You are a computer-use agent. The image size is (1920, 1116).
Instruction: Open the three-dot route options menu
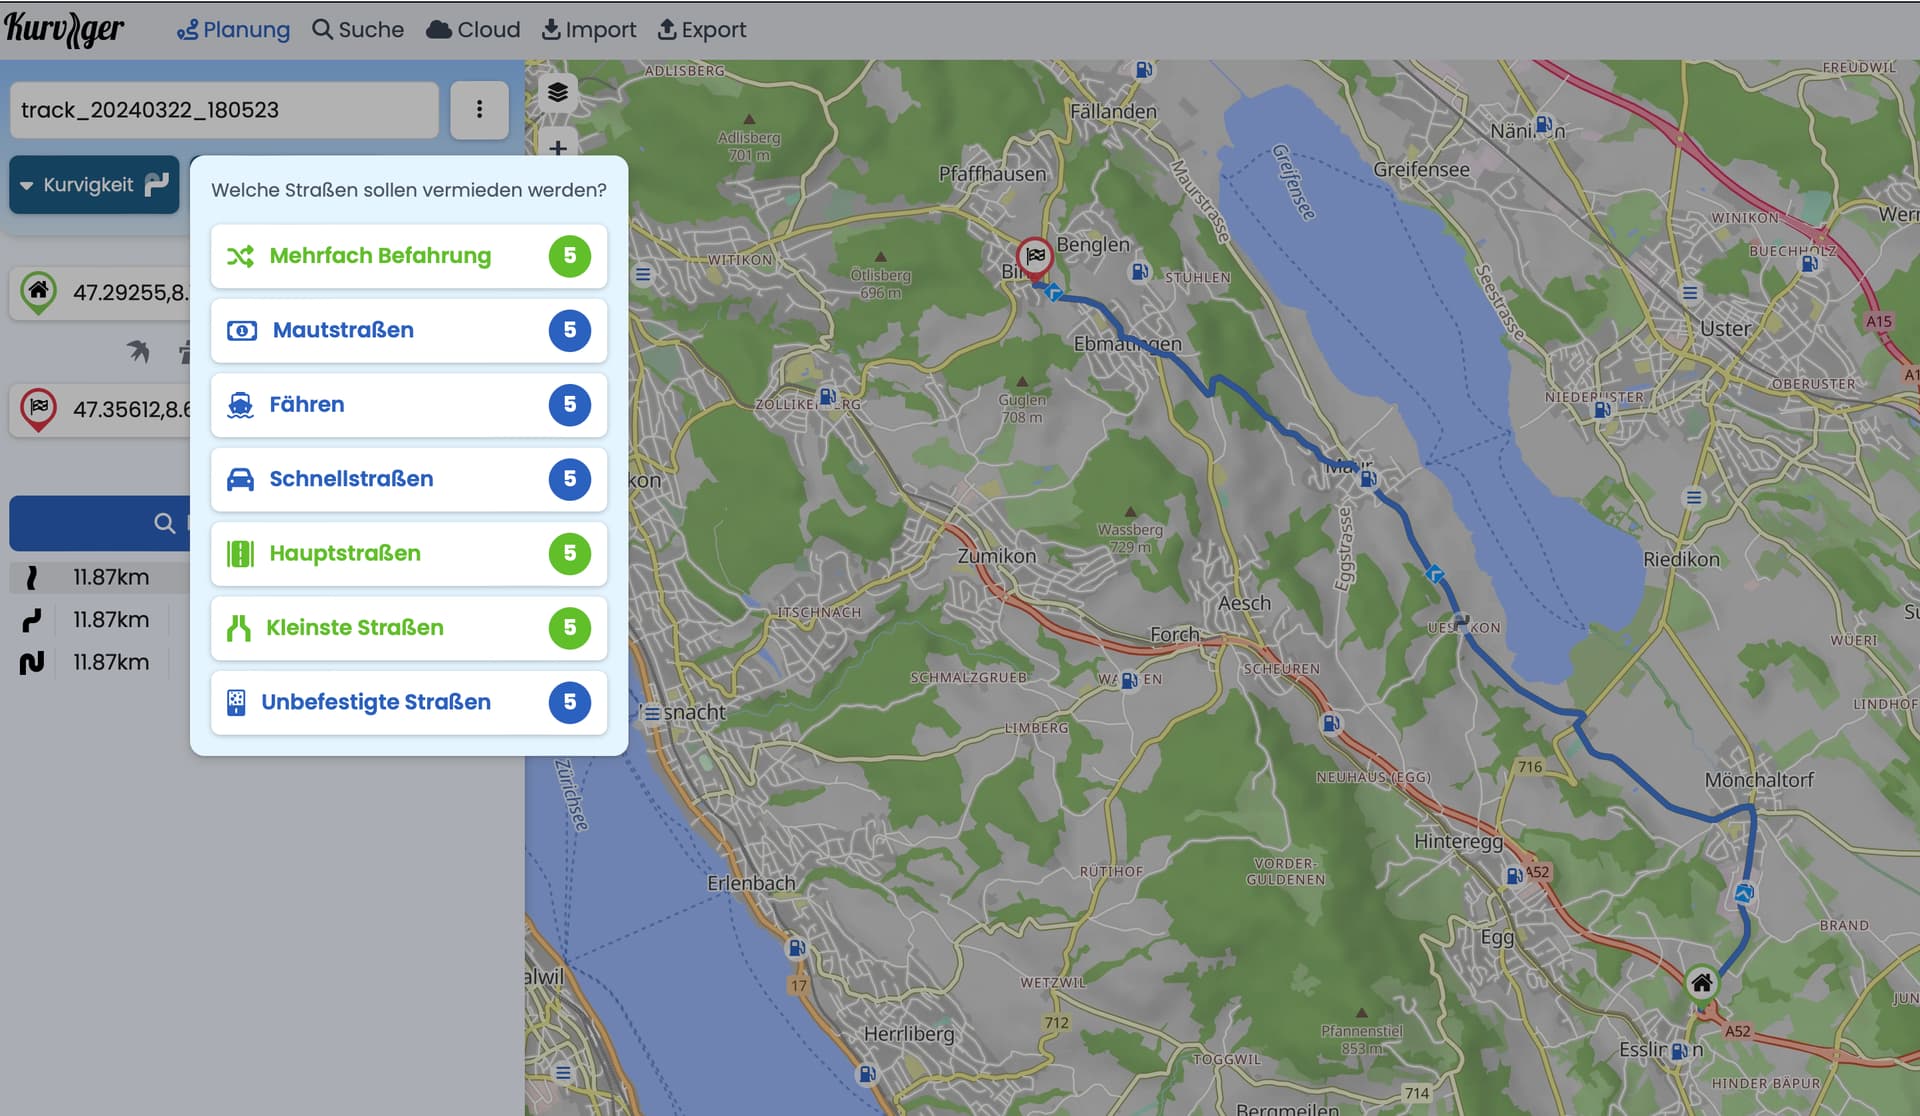click(479, 110)
